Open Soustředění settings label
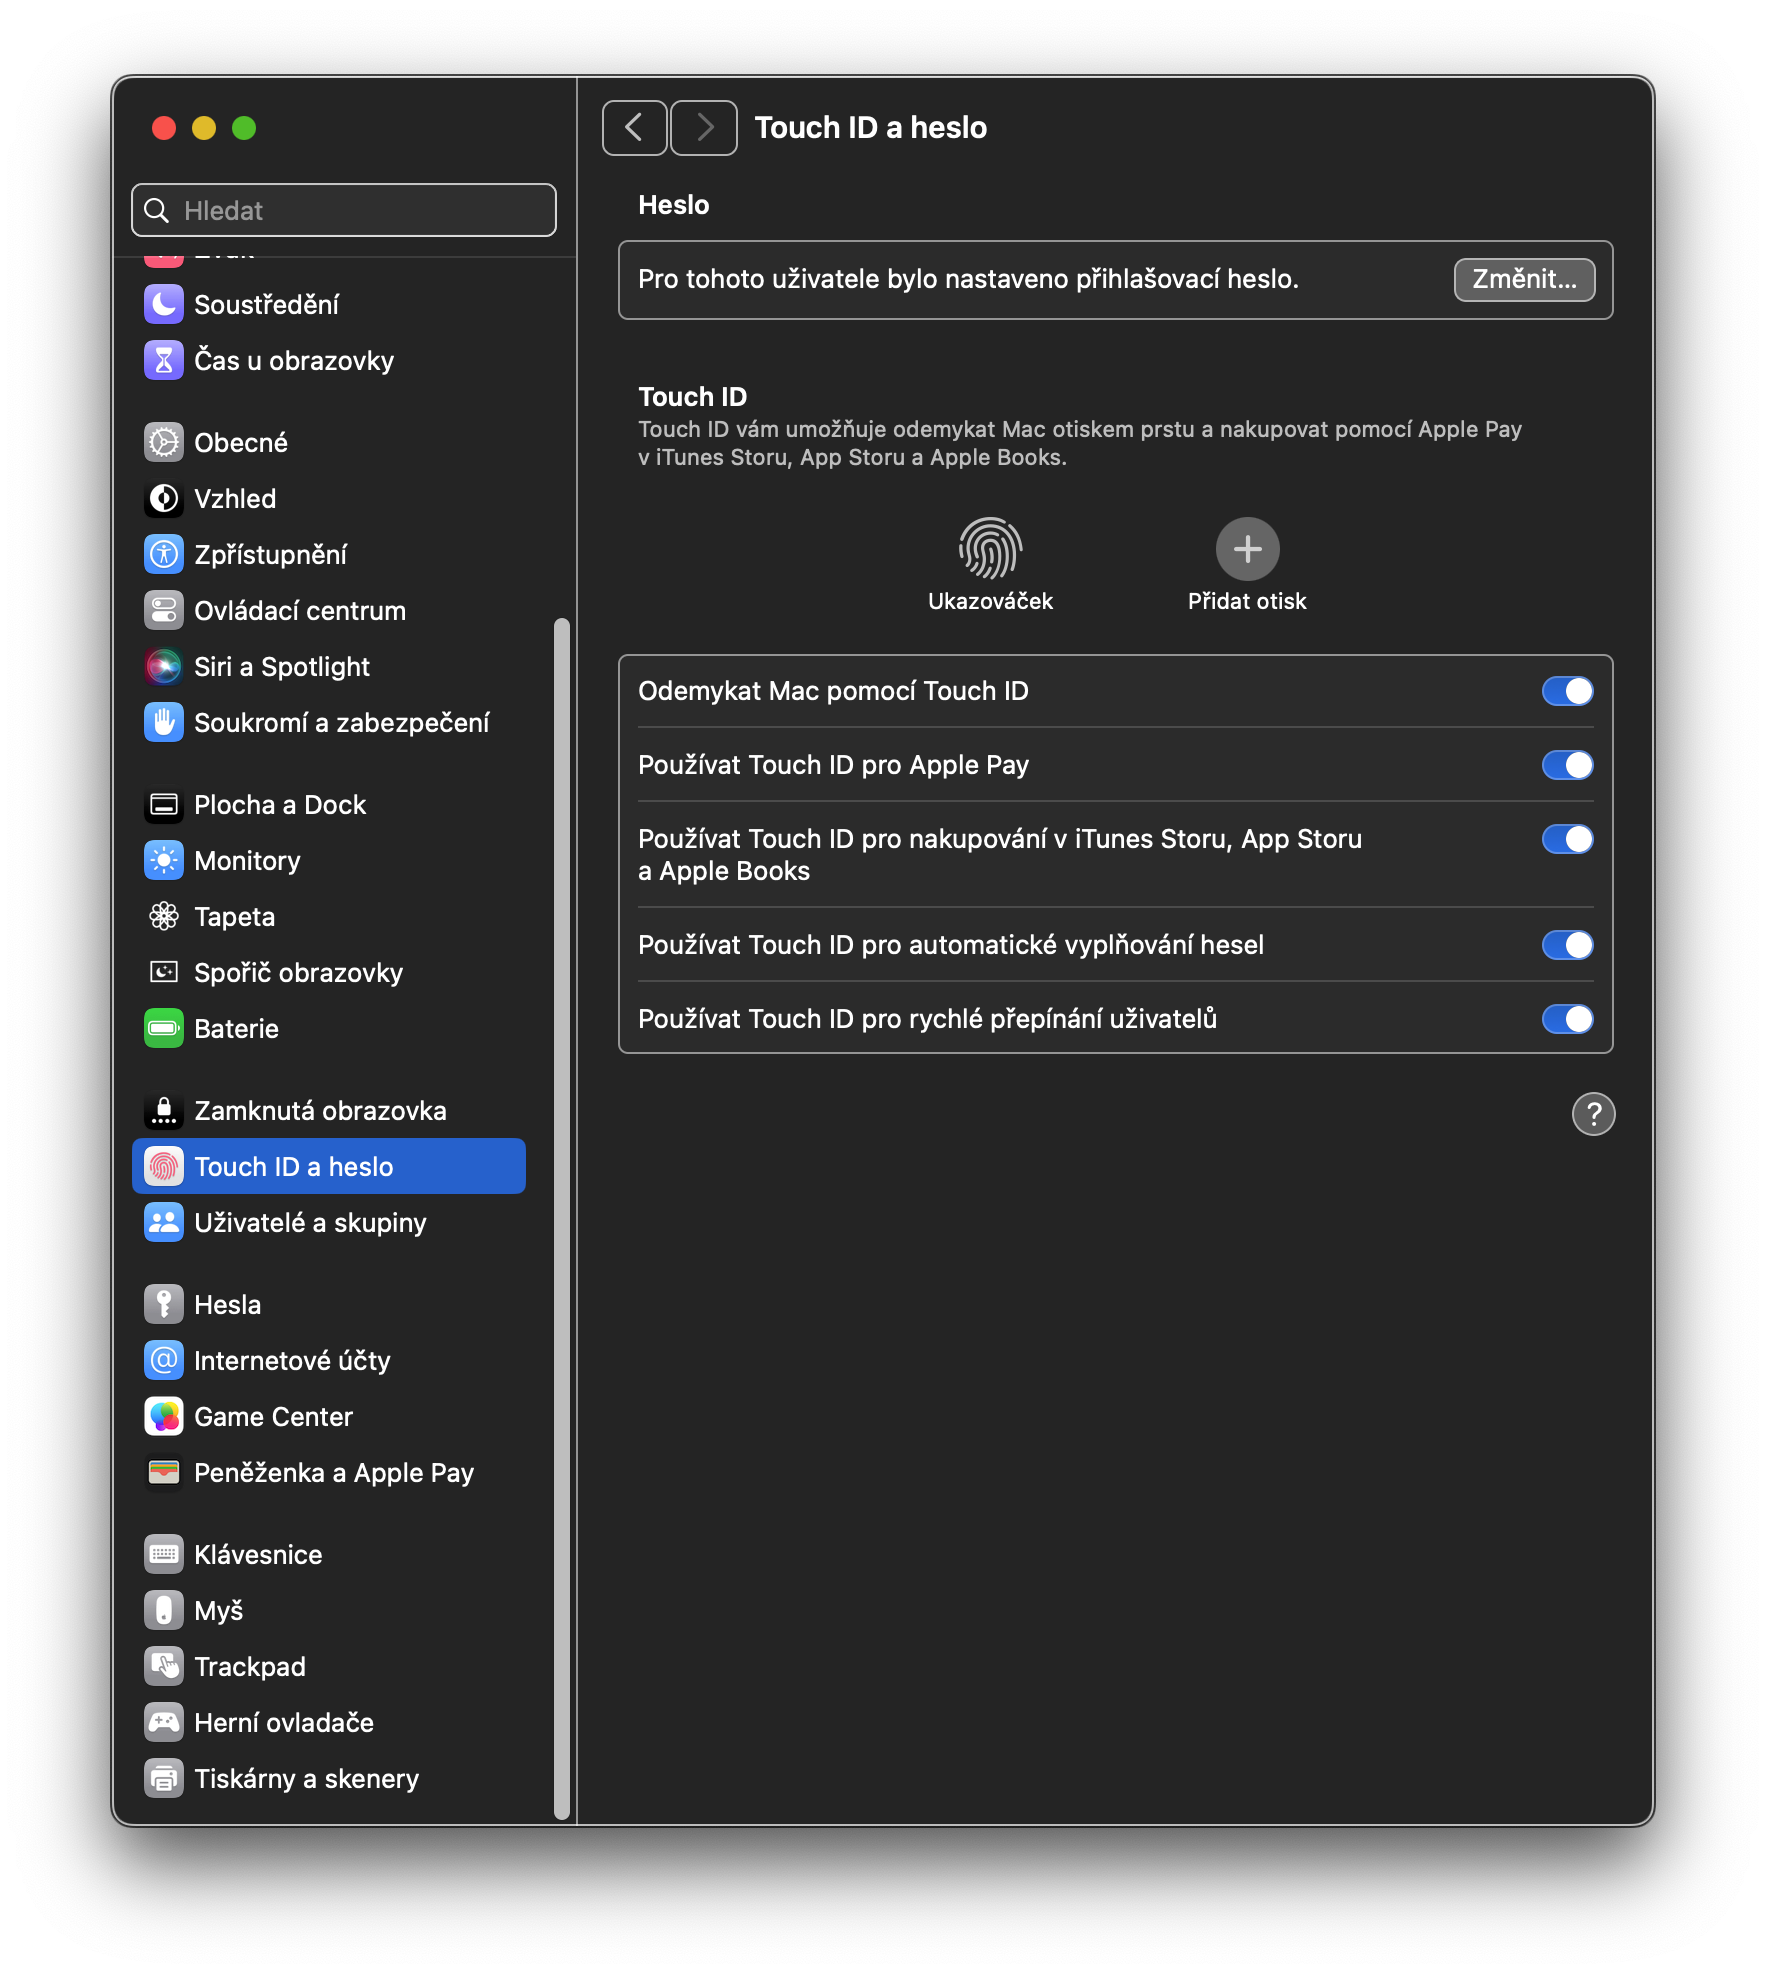Viewport: 1766px width, 1974px height. click(266, 304)
